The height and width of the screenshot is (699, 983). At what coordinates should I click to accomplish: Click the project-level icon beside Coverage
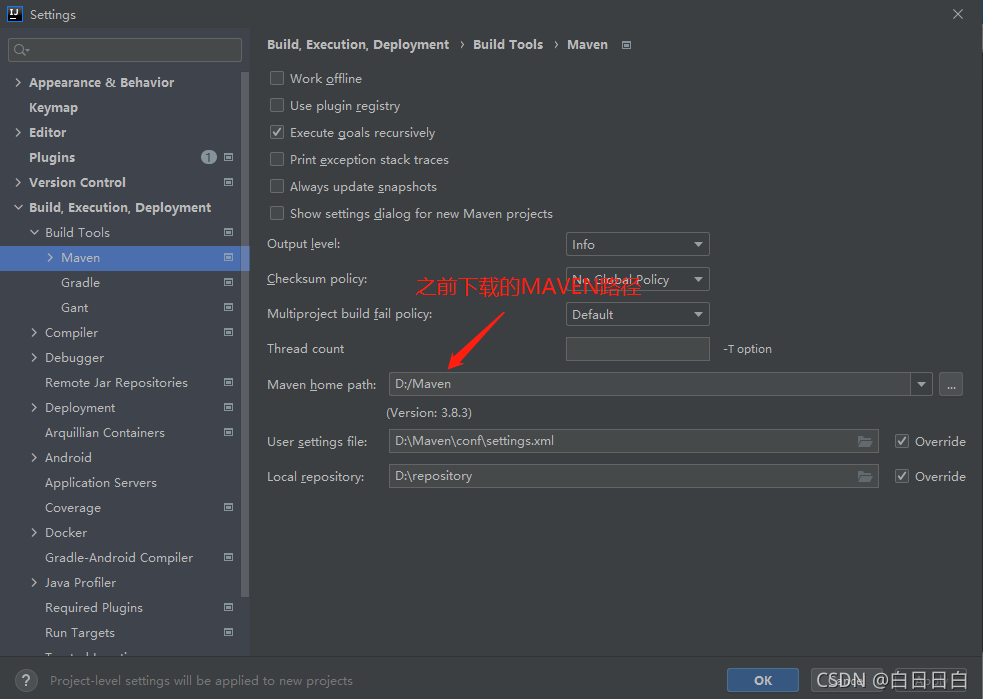[229, 507]
